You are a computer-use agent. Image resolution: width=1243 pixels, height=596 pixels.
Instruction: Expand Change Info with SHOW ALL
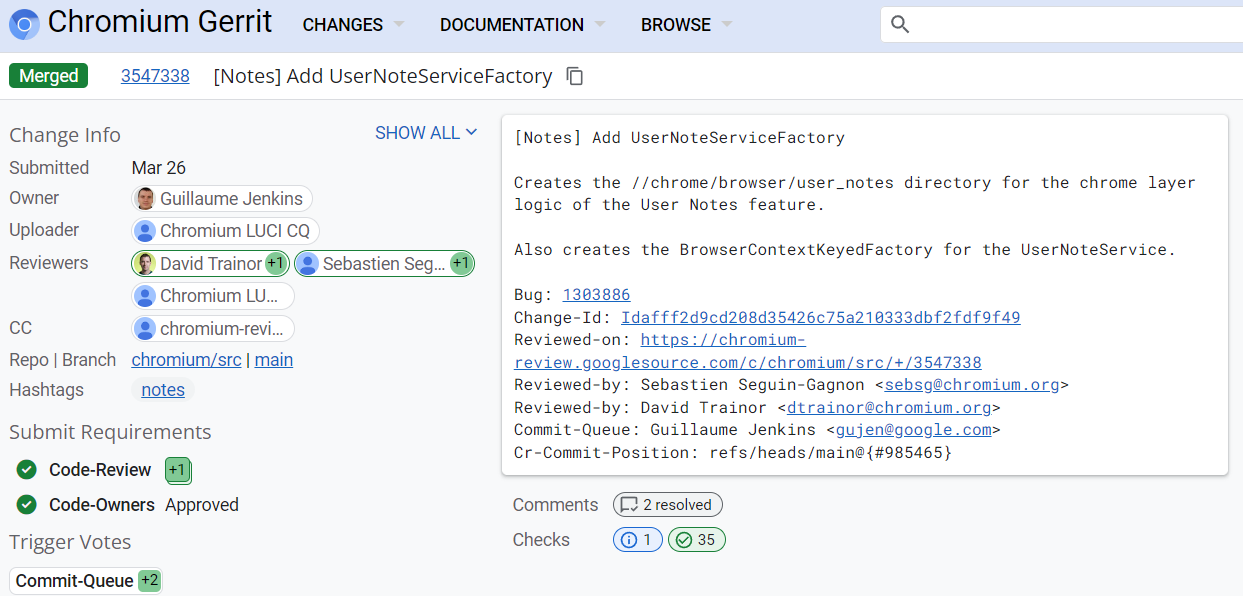tap(426, 133)
